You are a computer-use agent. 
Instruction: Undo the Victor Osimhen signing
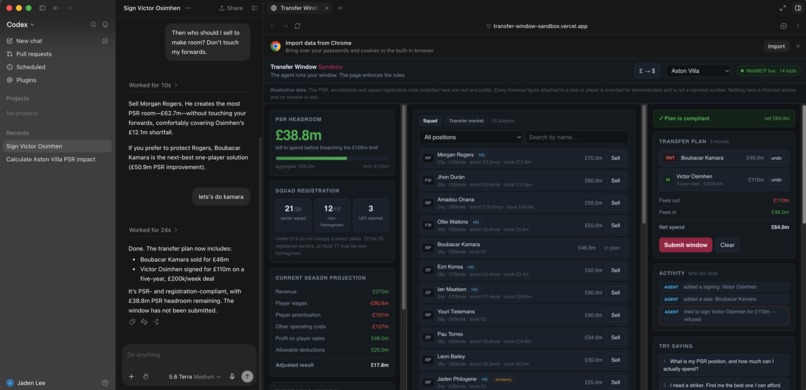776,180
